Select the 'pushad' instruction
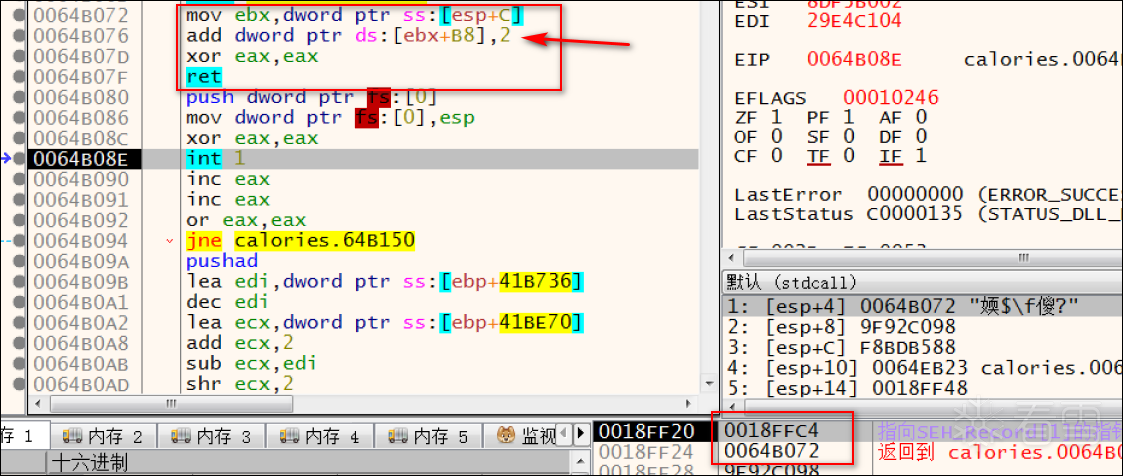1123x476 pixels. [x=222, y=261]
